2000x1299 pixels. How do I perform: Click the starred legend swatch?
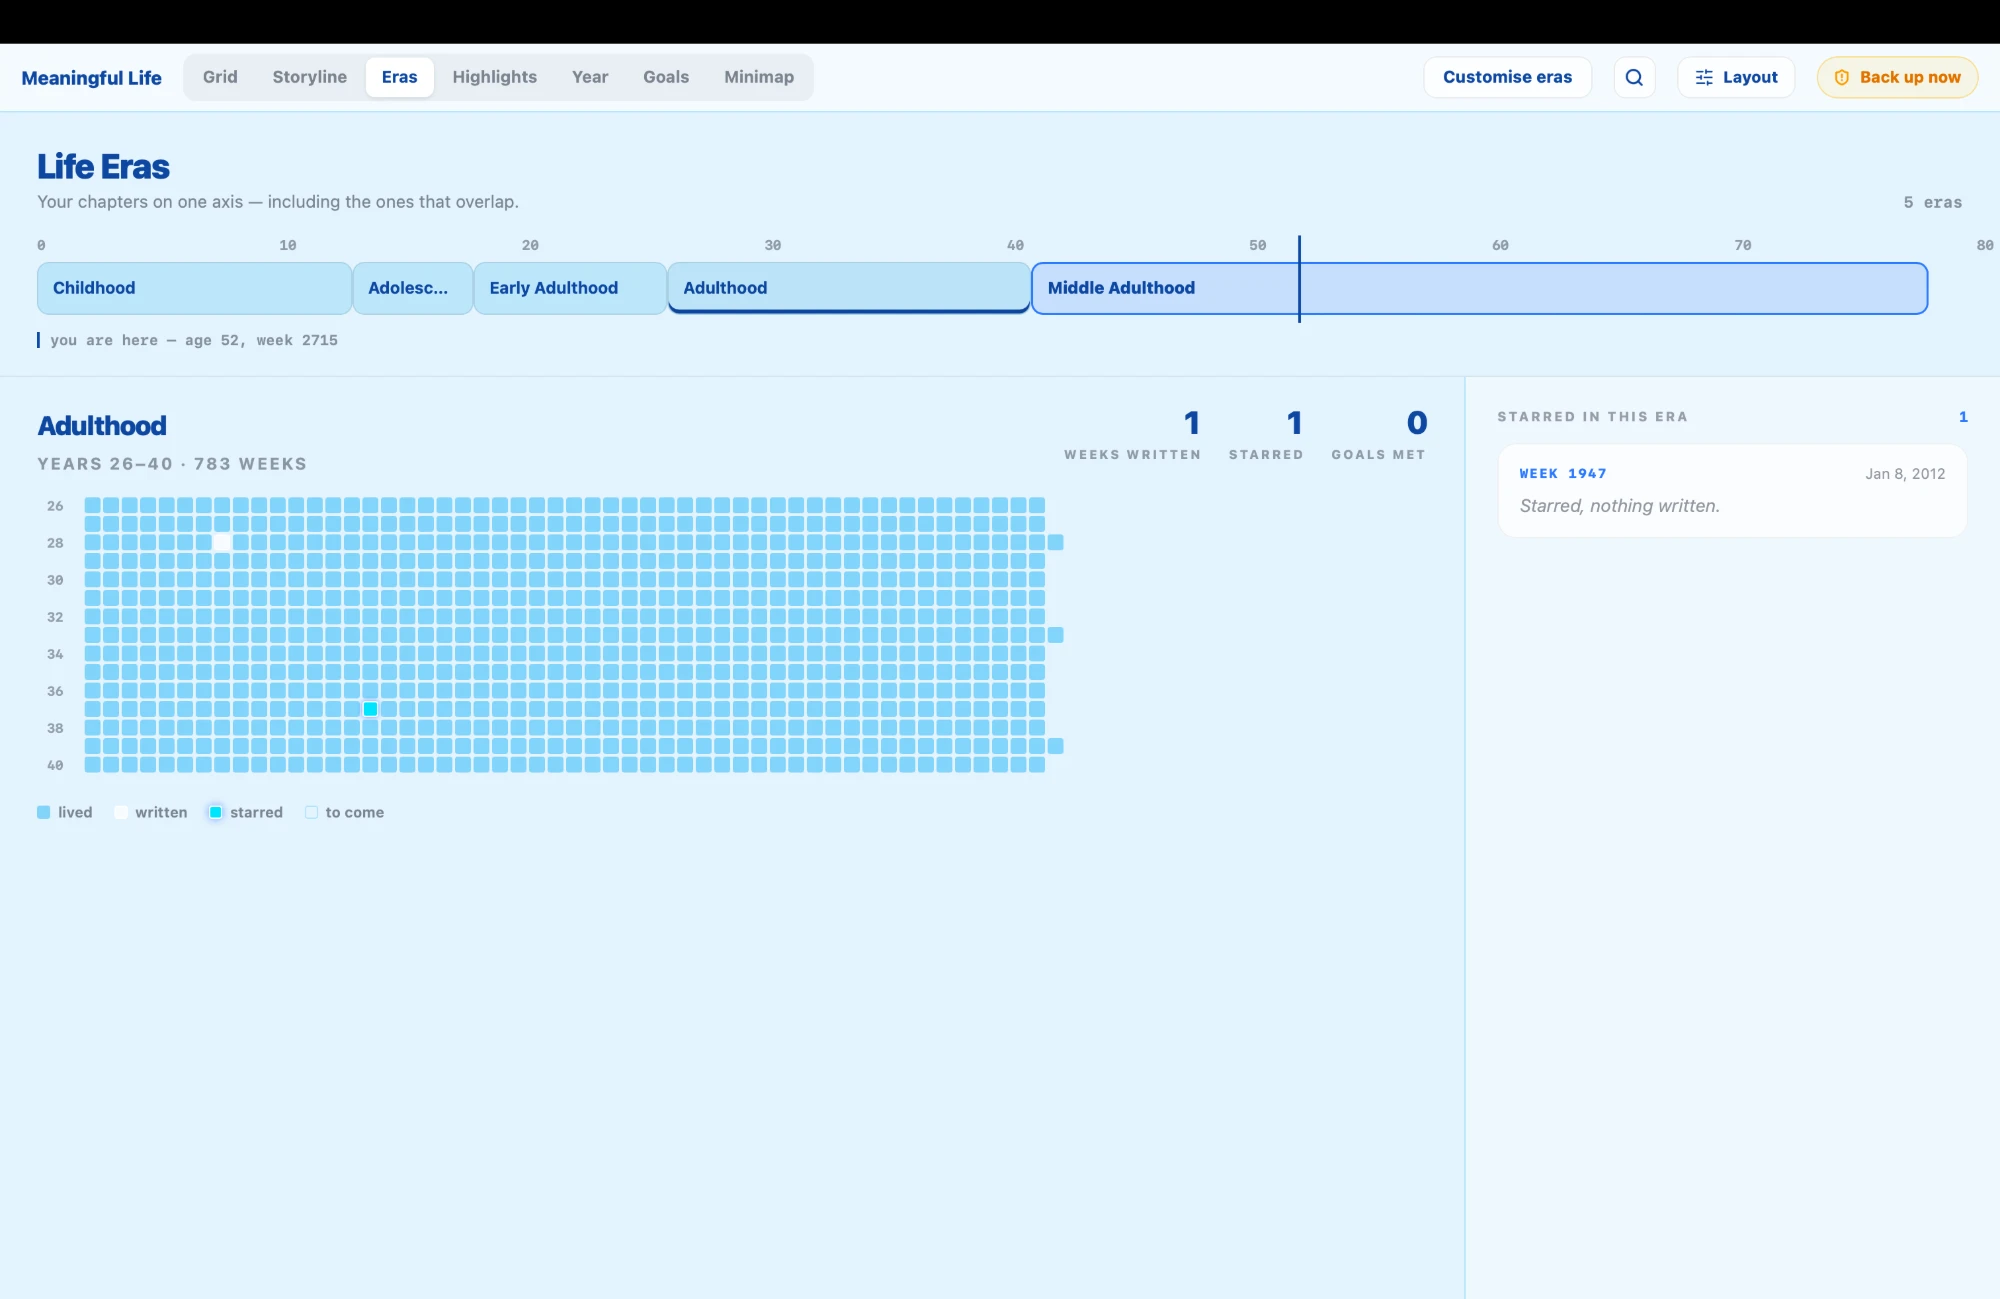[215, 812]
